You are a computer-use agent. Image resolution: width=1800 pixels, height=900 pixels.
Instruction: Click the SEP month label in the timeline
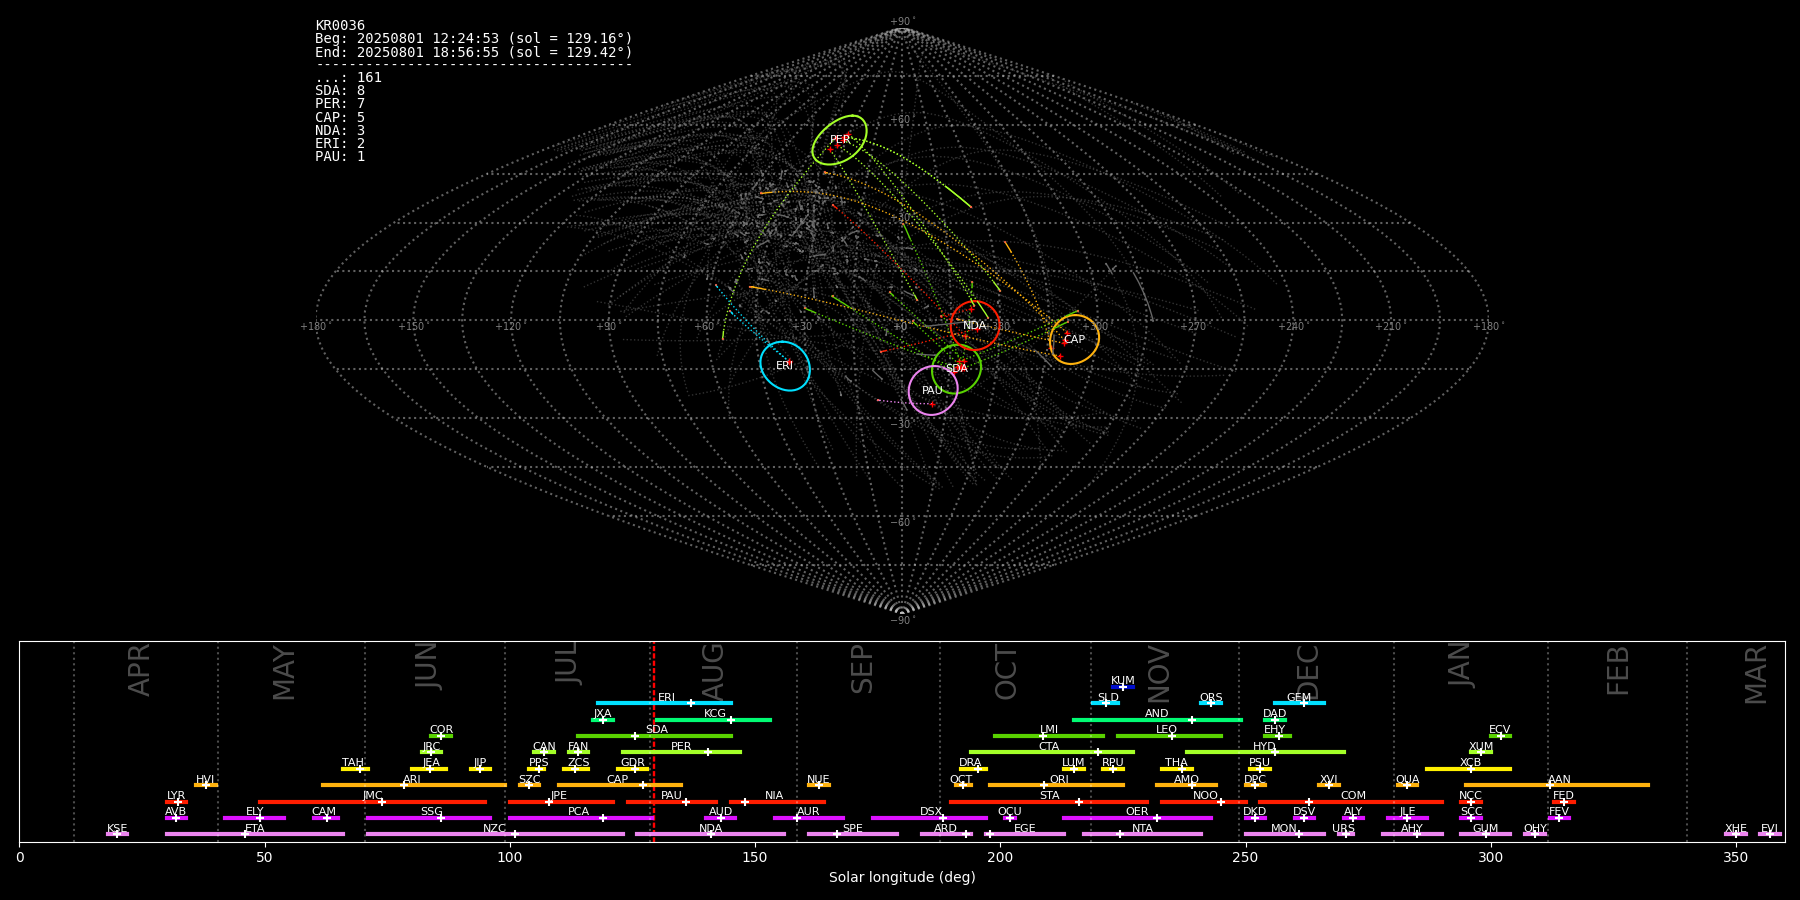click(862, 669)
